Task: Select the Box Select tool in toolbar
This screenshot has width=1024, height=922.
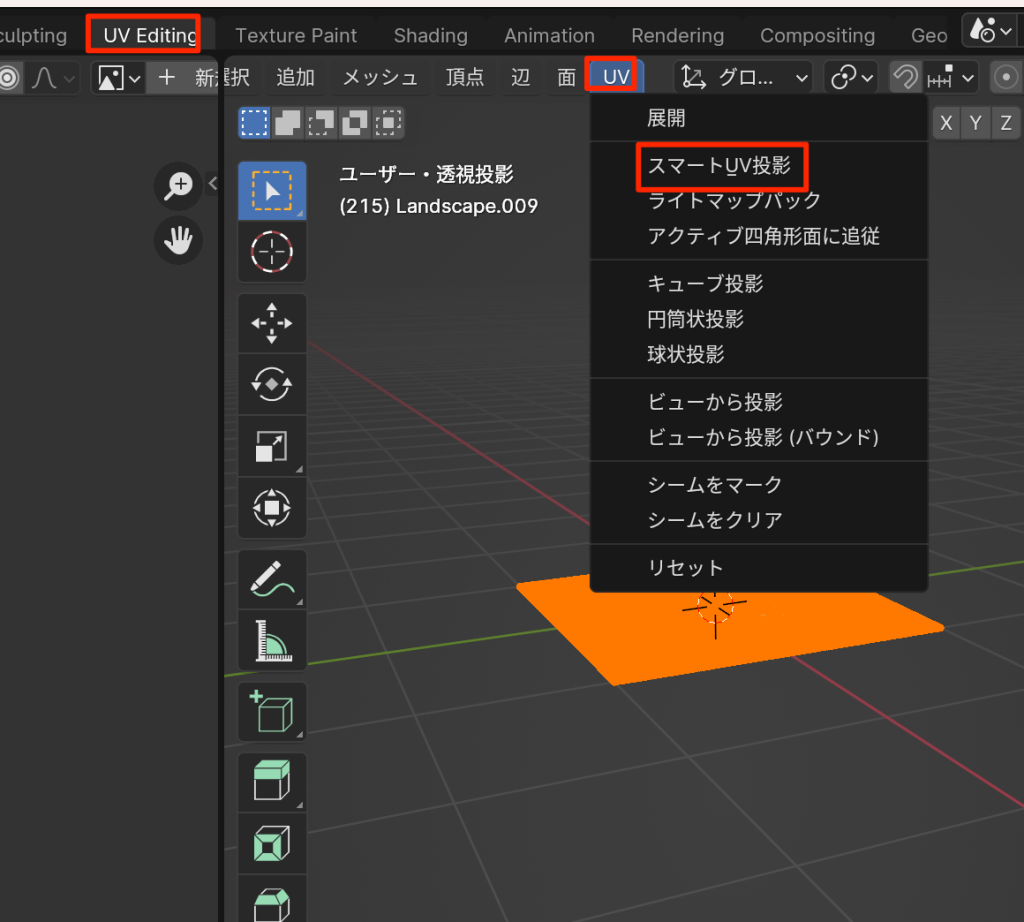Action: (271, 188)
